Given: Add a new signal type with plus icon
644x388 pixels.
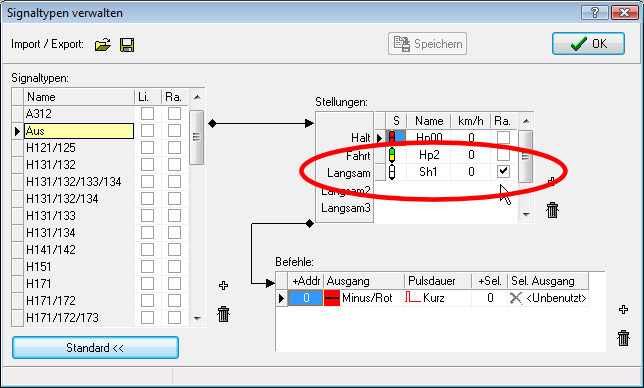Looking at the screenshot, I should pos(223,285).
